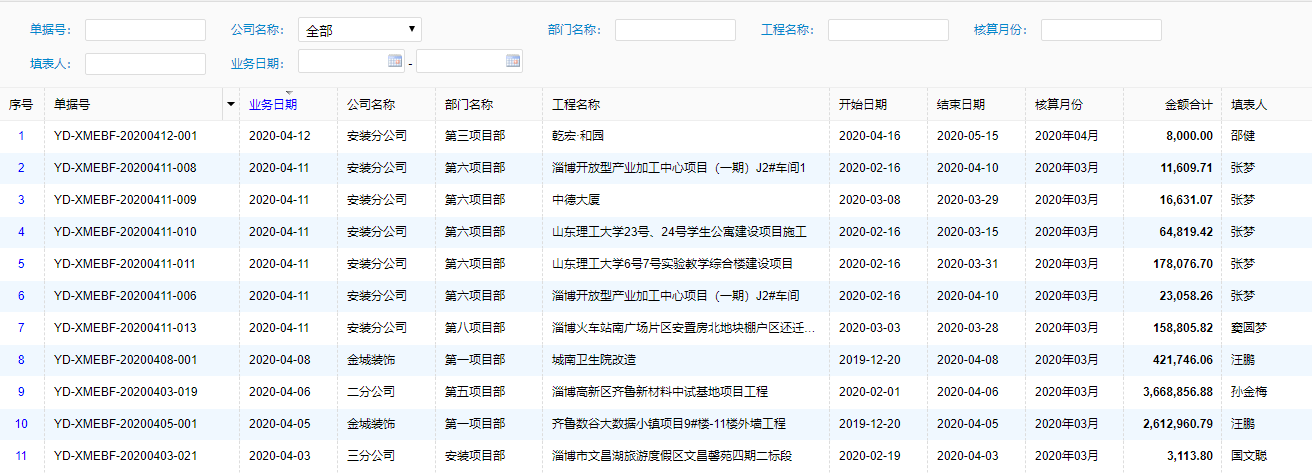Image resolution: width=1312 pixels, height=473 pixels.
Task: Click 填表人 cell 邵健
Action: (x=1243, y=136)
